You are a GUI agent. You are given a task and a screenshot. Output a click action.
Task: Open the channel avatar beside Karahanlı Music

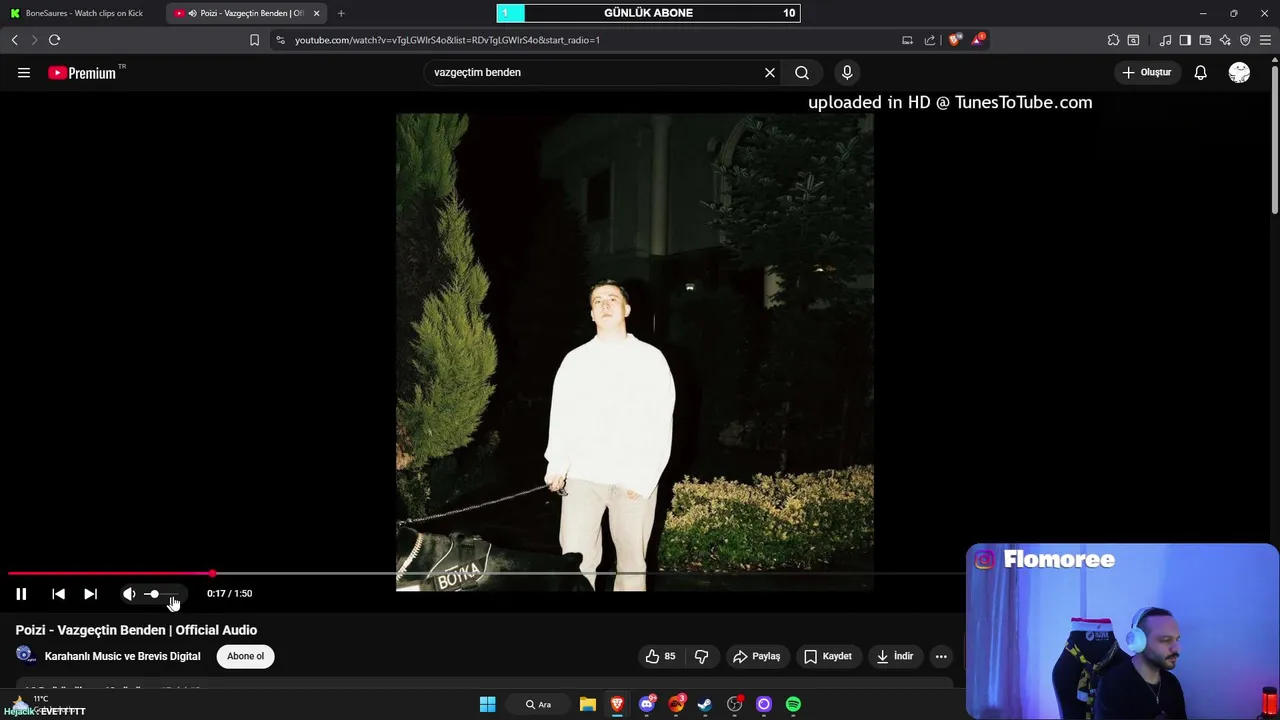[x=25, y=655]
